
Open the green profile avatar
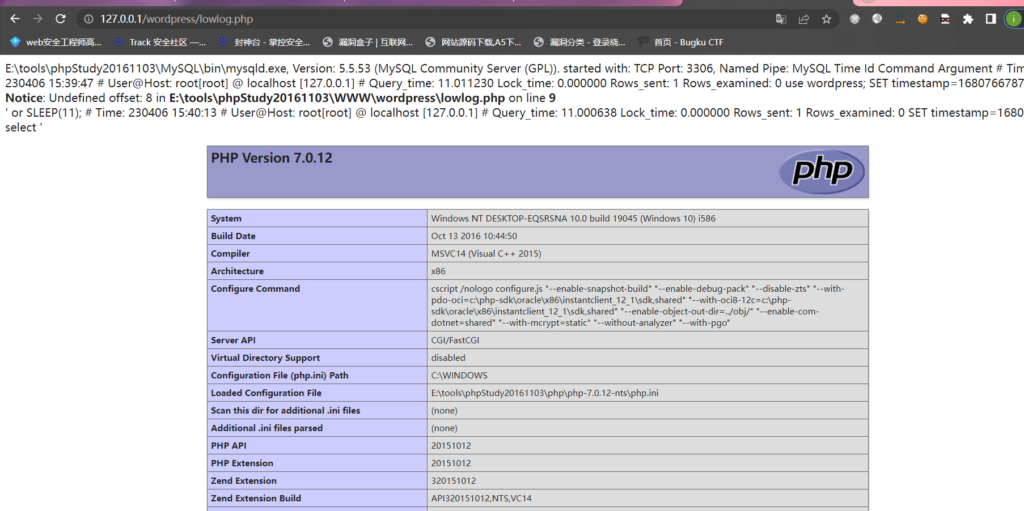point(1012,19)
